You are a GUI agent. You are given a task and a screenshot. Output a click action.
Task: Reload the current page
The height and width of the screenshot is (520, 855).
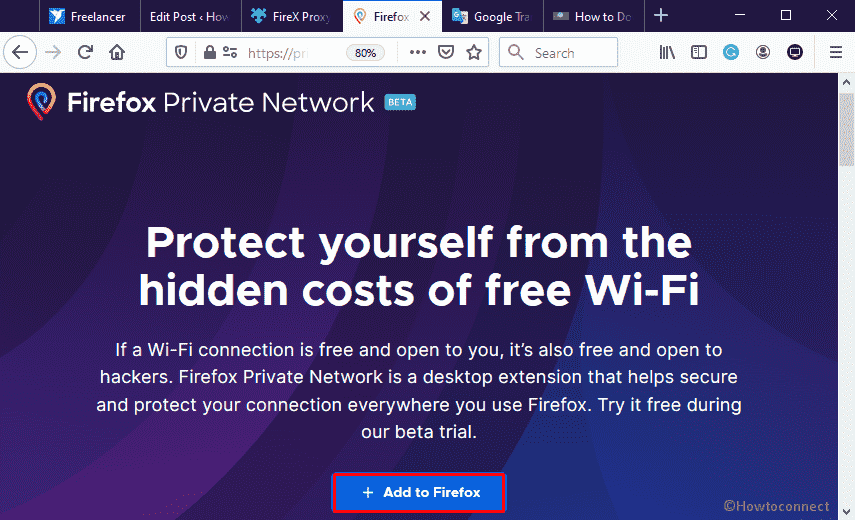point(85,52)
